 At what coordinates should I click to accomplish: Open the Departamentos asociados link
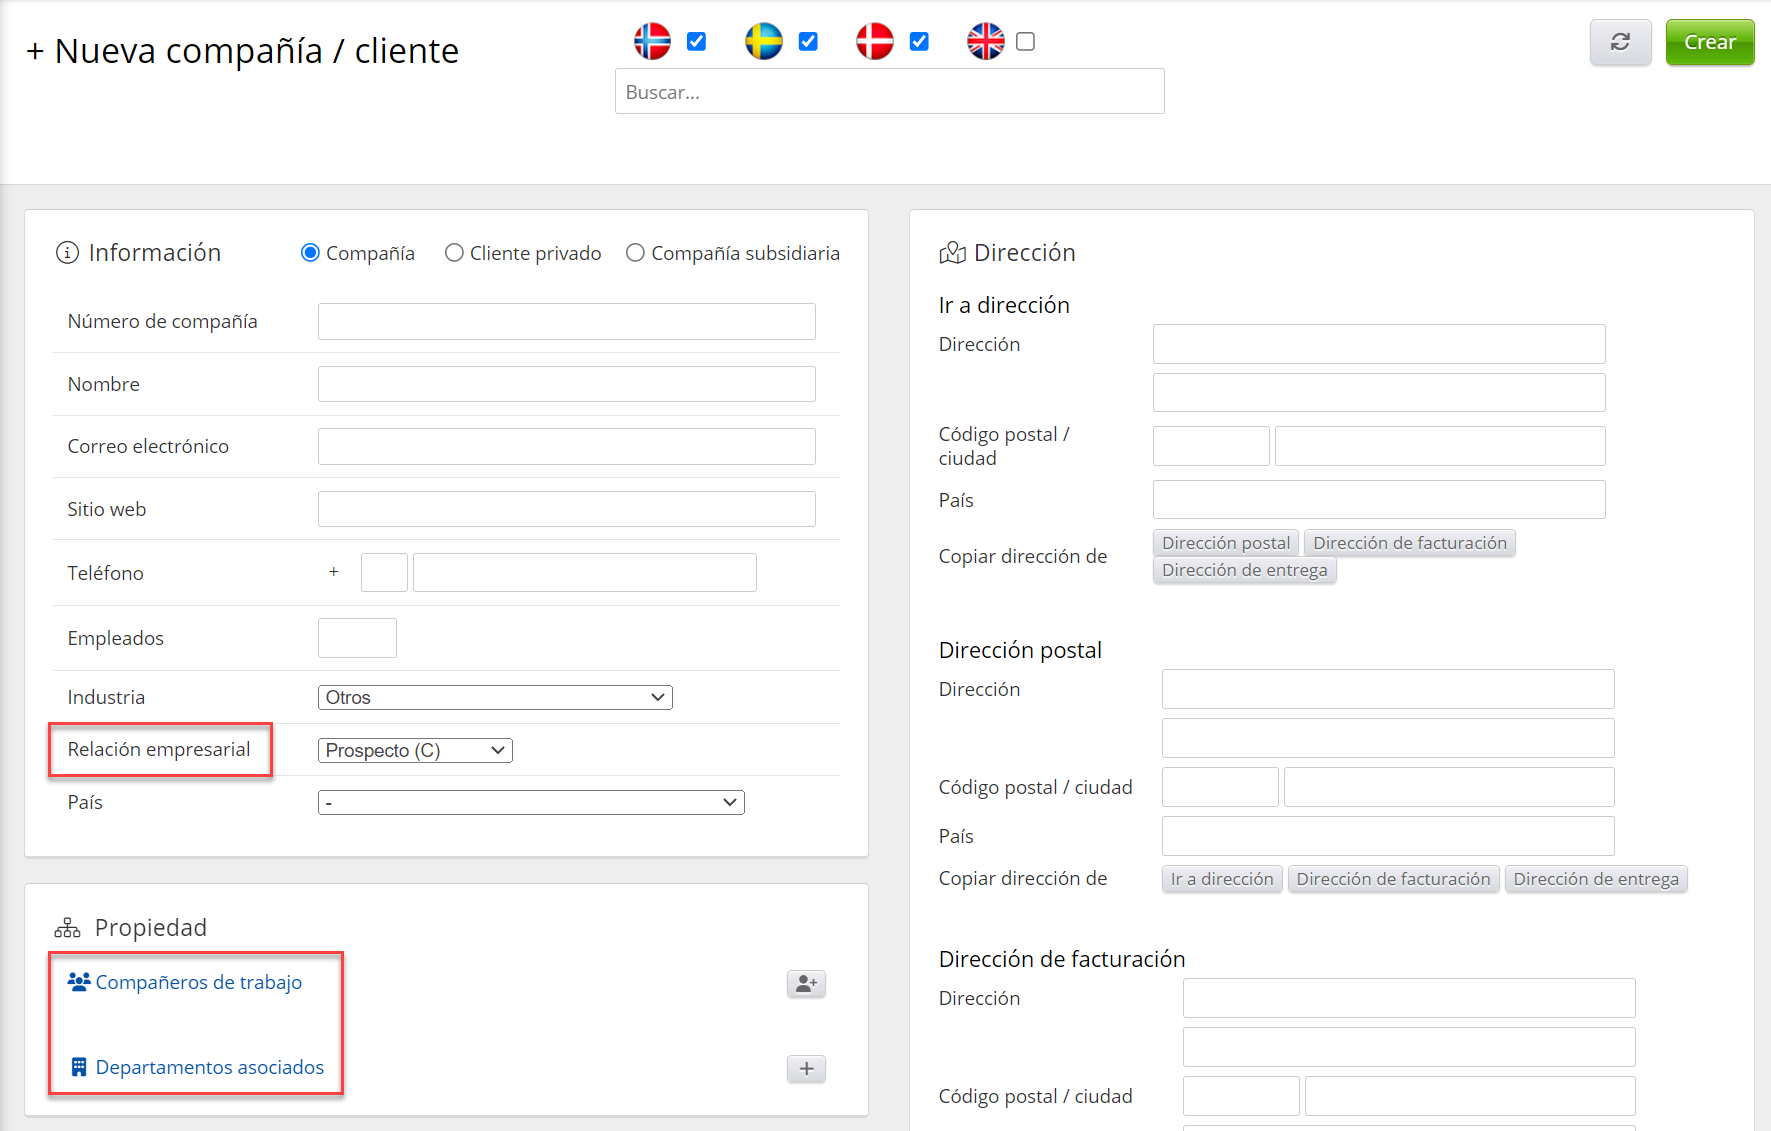[209, 1067]
